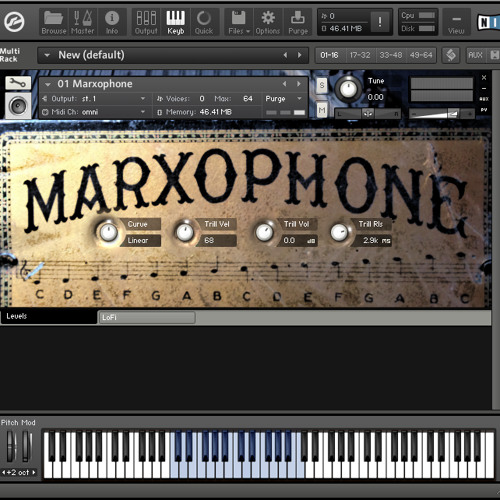
Task: Shift keyboard octave down with left arrow
Action: 4,472
